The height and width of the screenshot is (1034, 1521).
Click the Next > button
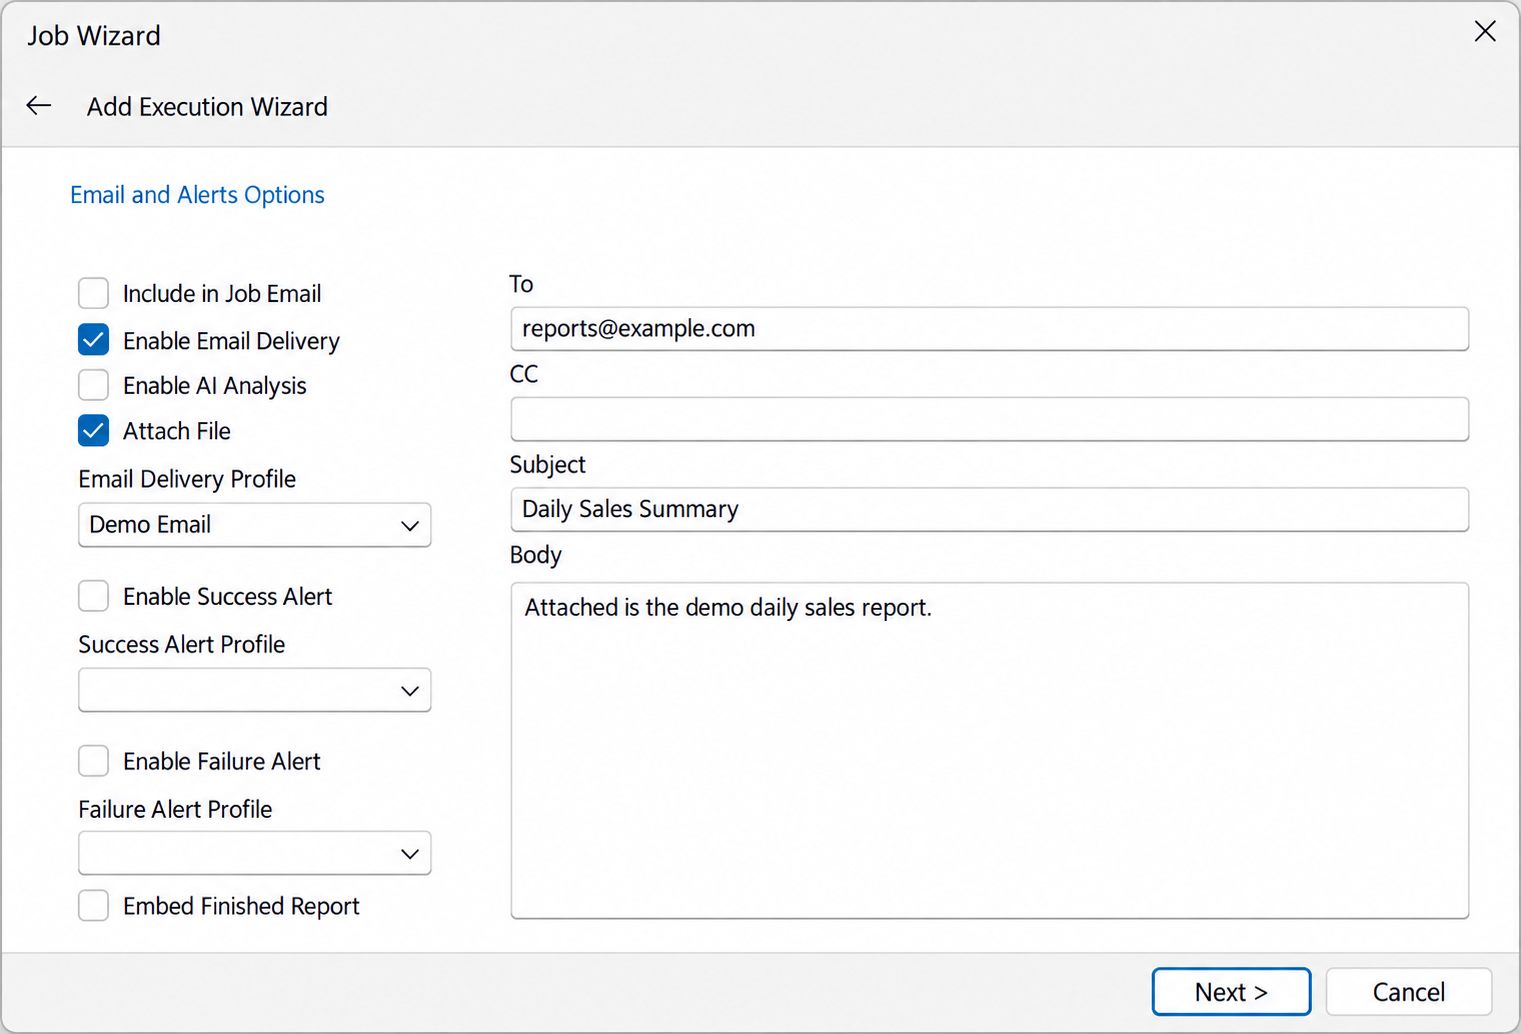(x=1231, y=992)
